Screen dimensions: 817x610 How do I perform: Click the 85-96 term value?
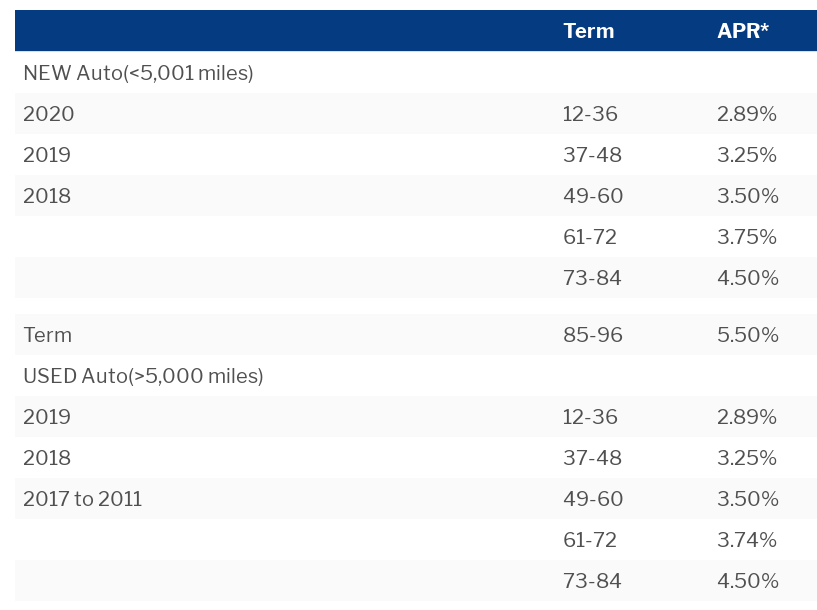(x=592, y=334)
